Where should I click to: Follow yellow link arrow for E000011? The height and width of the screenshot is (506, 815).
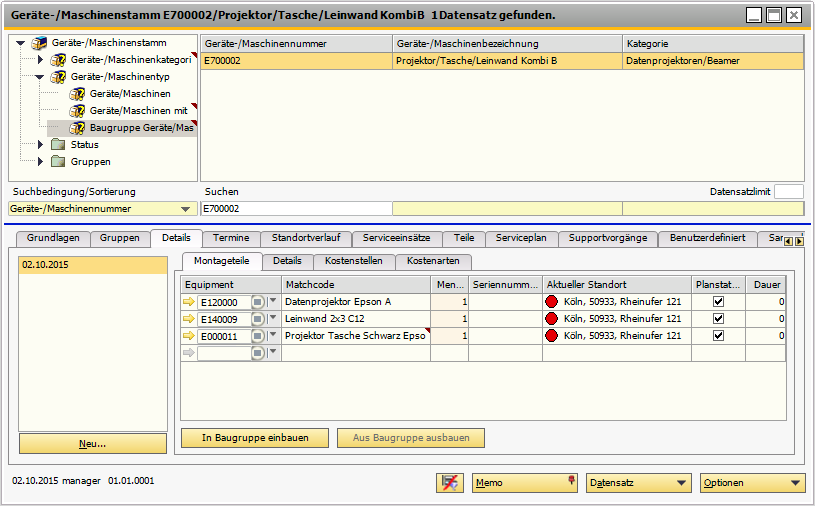coord(189,336)
